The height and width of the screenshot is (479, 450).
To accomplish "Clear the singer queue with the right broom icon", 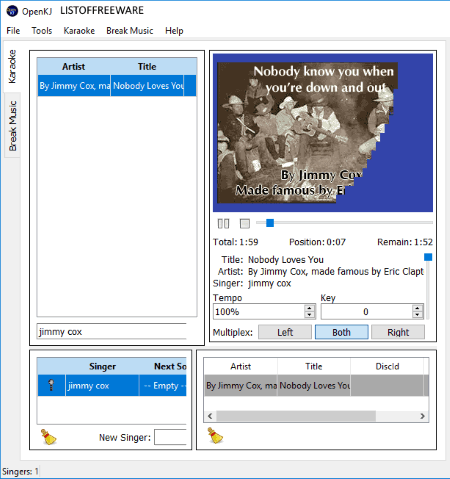I will coord(215,436).
